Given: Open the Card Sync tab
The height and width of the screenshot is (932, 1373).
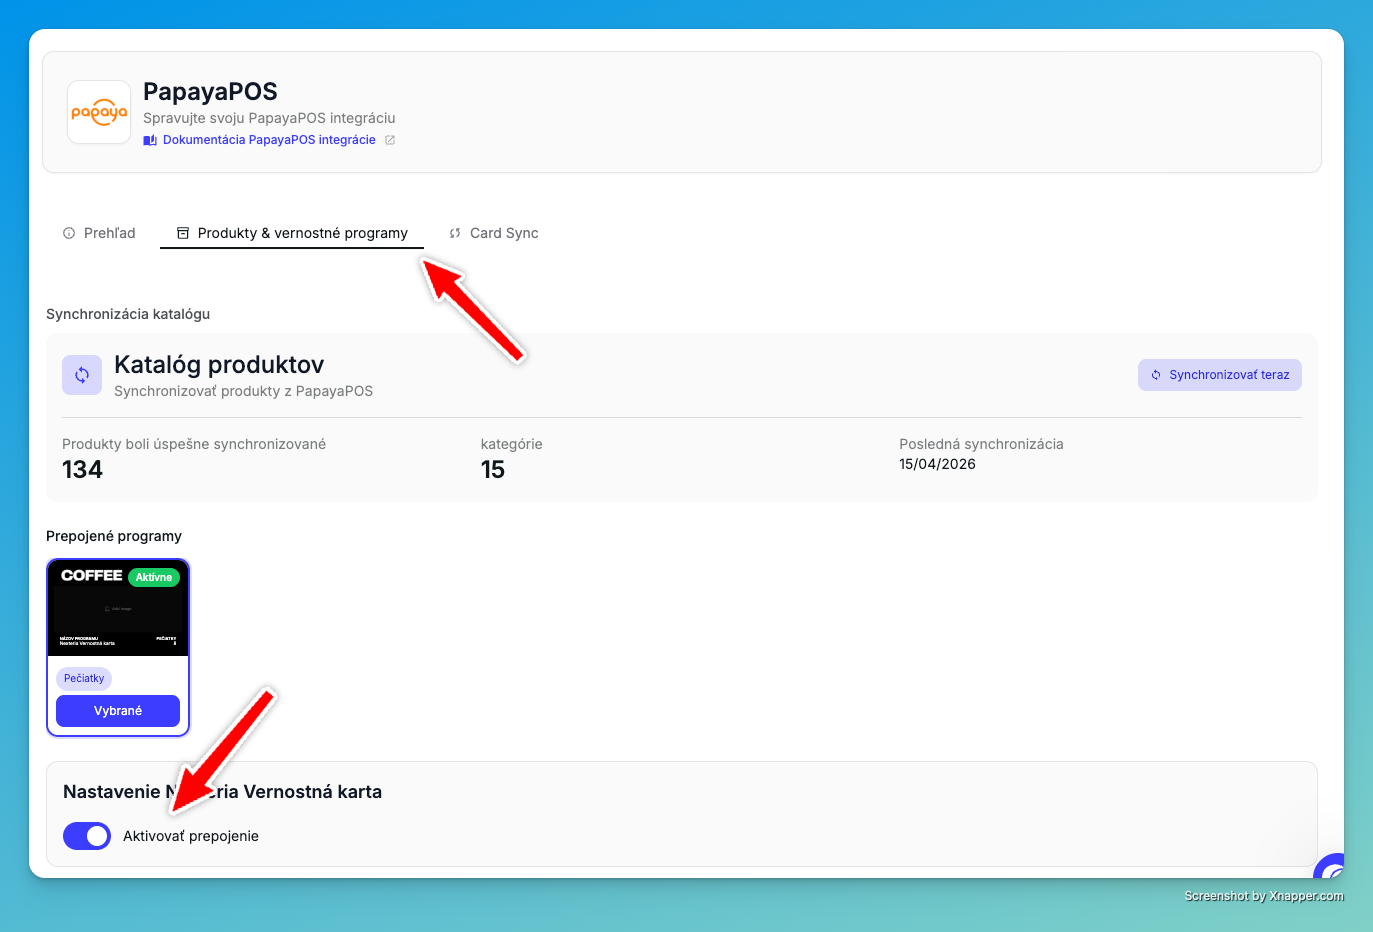Looking at the screenshot, I should coord(494,233).
